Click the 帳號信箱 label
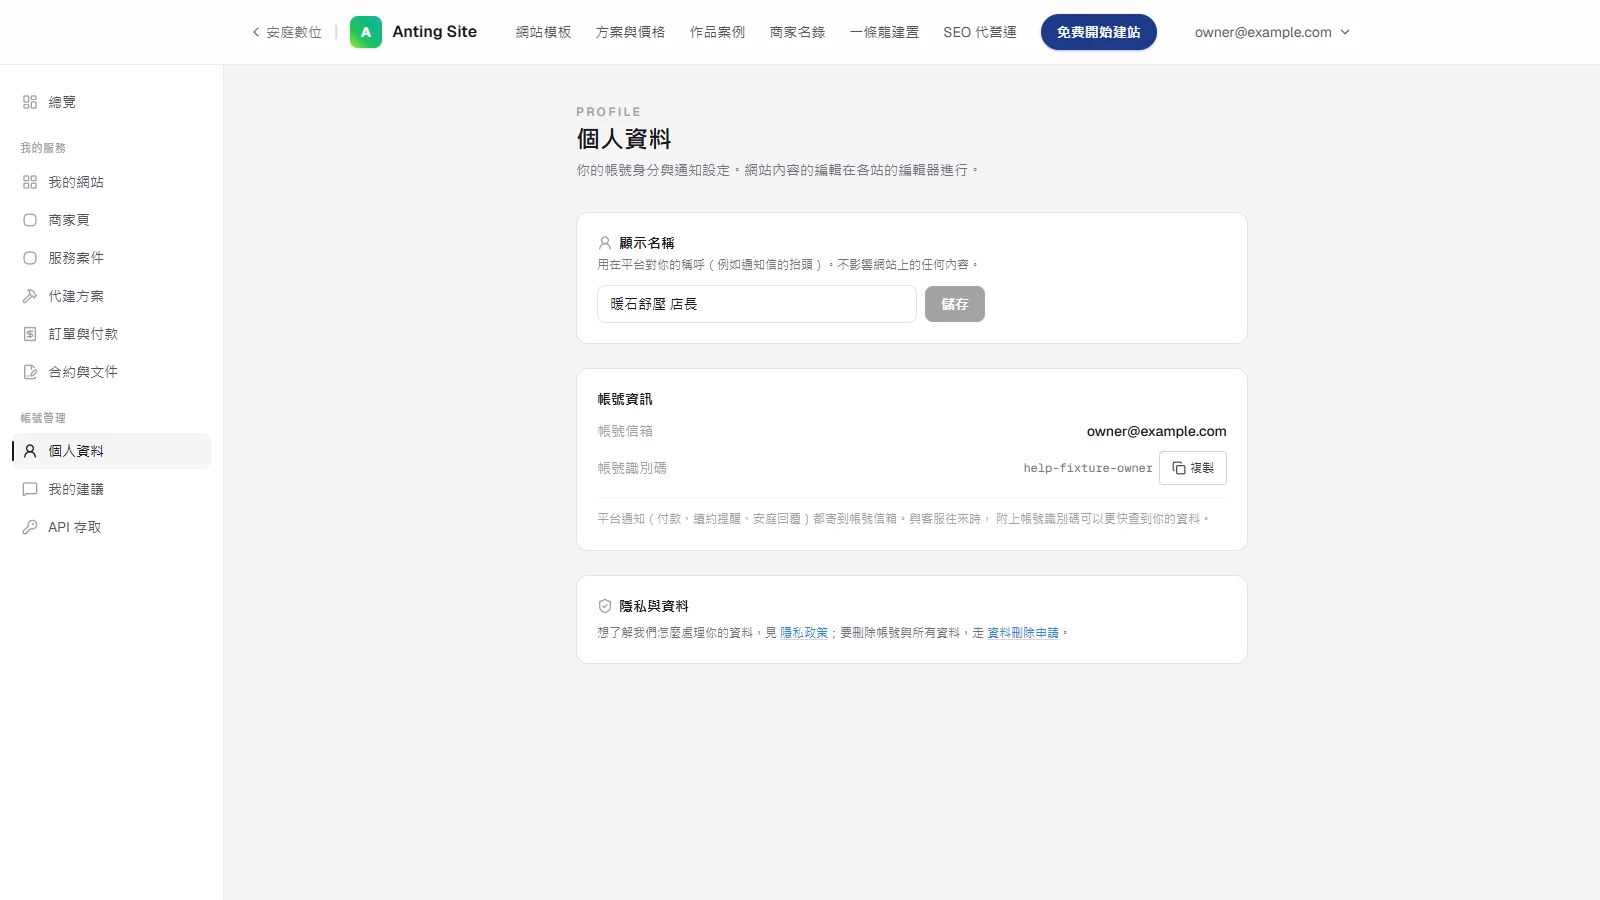This screenshot has height=900, width=1600. (x=625, y=431)
